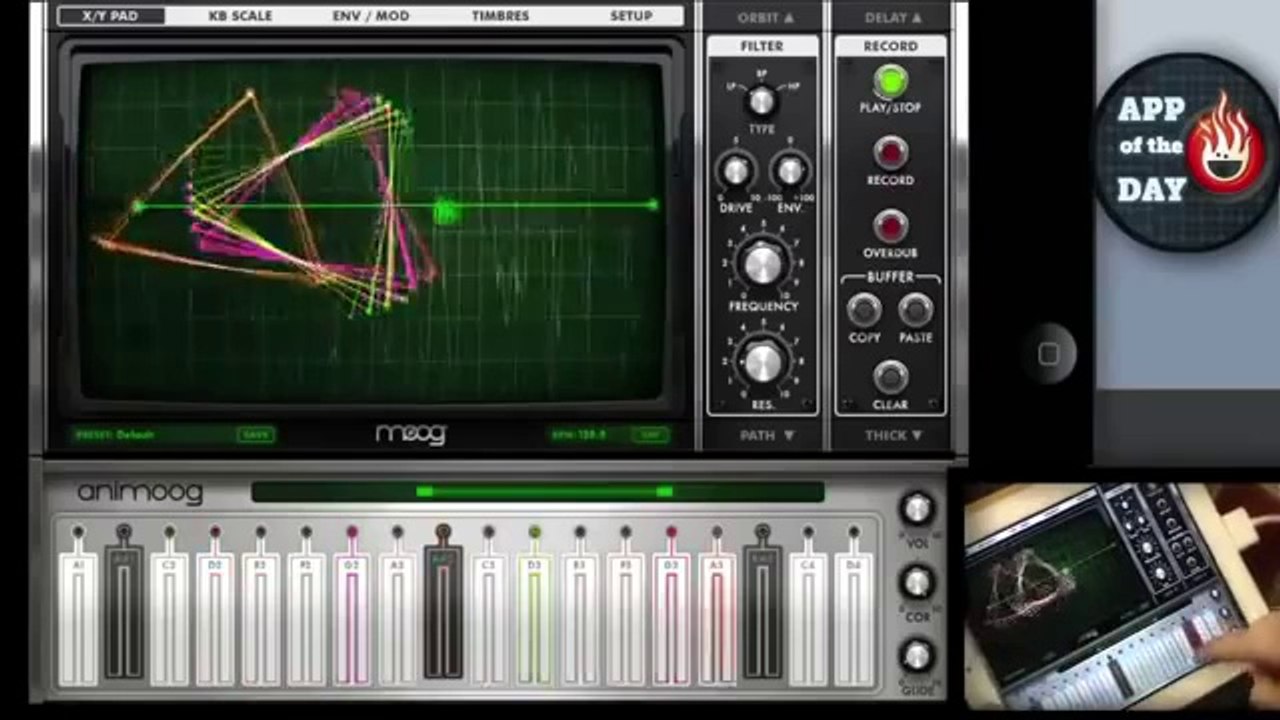The width and height of the screenshot is (1280, 720).
Task: Click left handle of keyboard range strip
Action: pos(424,491)
